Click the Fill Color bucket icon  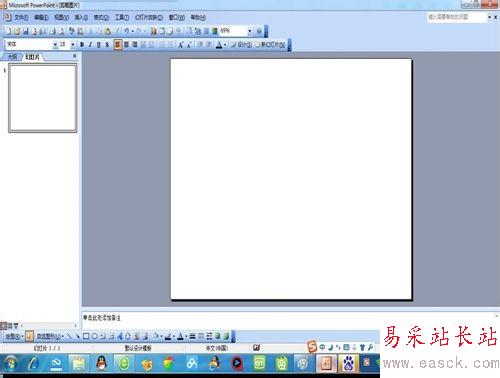click(155, 336)
